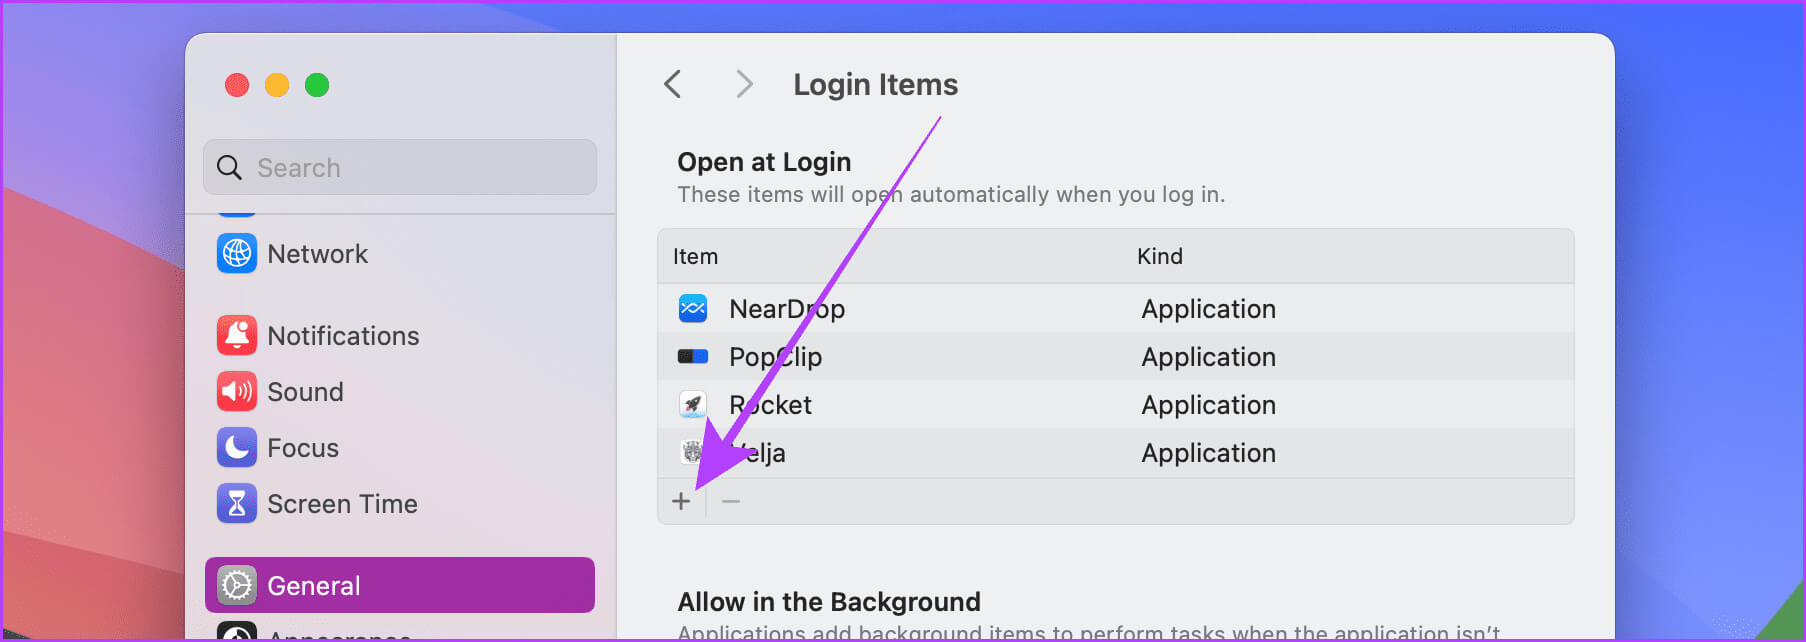Viewport: 1806px width, 642px height.
Task: Click Application kind in Rocket row
Action: [x=1209, y=405]
